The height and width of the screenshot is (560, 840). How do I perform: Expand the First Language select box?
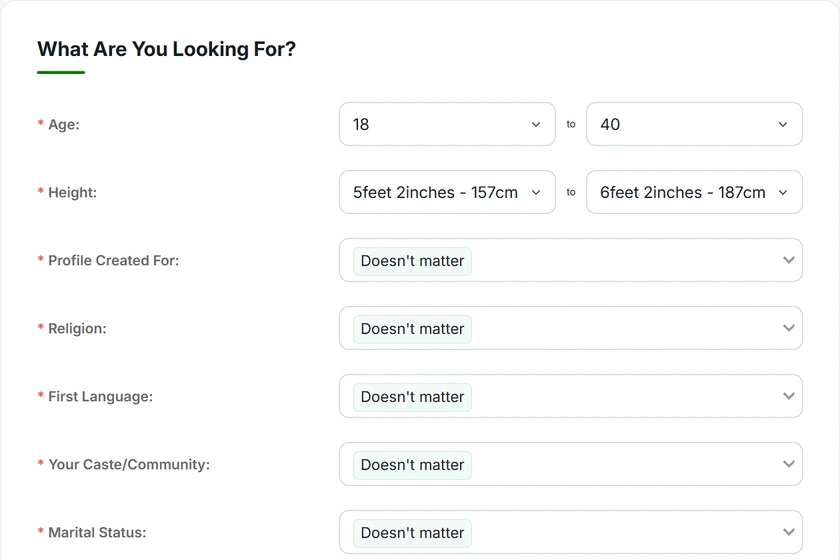tap(571, 397)
